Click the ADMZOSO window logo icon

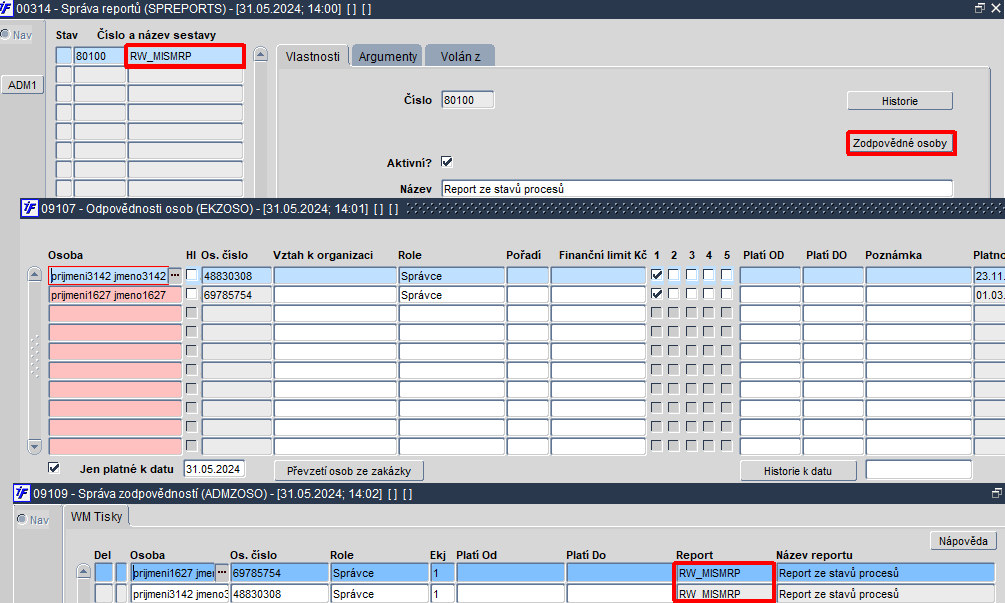[22, 493]
